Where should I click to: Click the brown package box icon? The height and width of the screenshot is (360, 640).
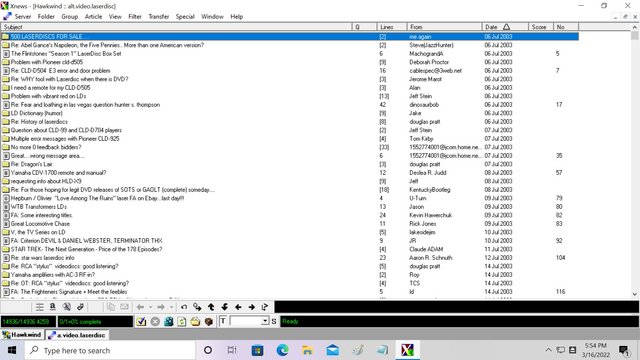click(x=209, y=322)
